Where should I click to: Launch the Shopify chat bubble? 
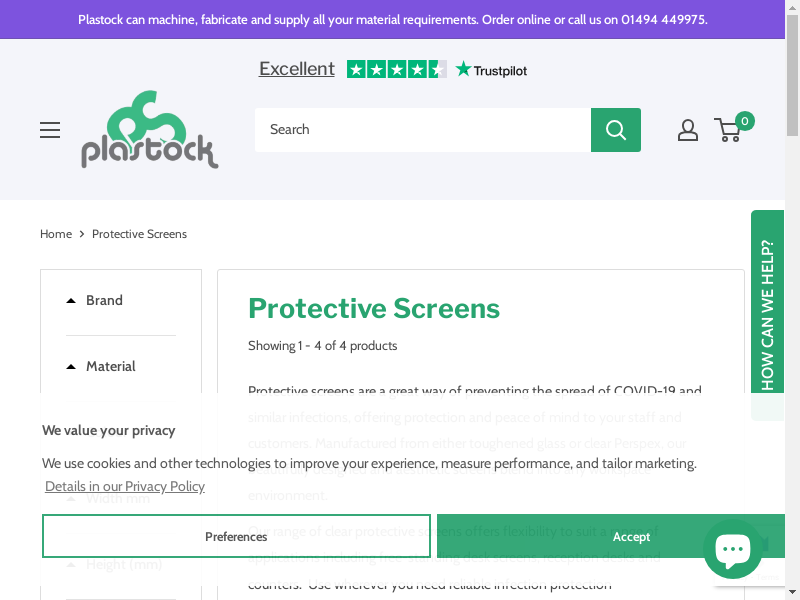pos(733,548)
